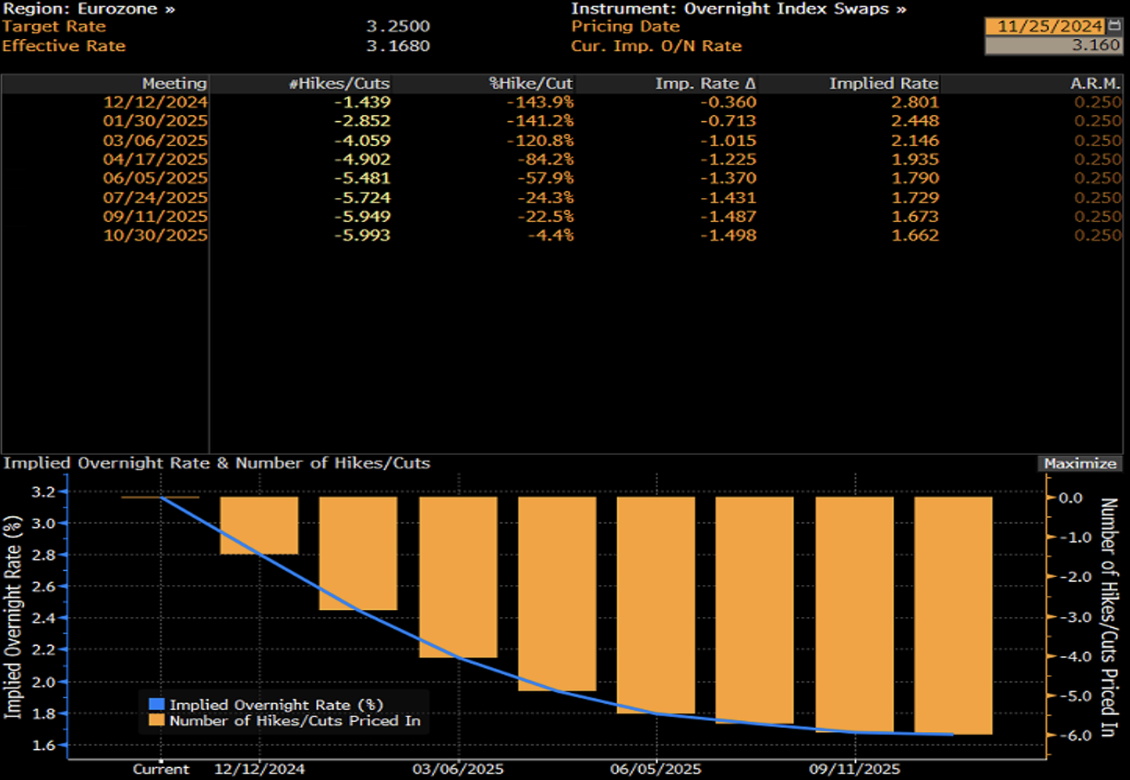Viewport: 1130px width, 780px height.
Task: Select the 04/17/2025 meeting row
Action: (x=562, y=159)
